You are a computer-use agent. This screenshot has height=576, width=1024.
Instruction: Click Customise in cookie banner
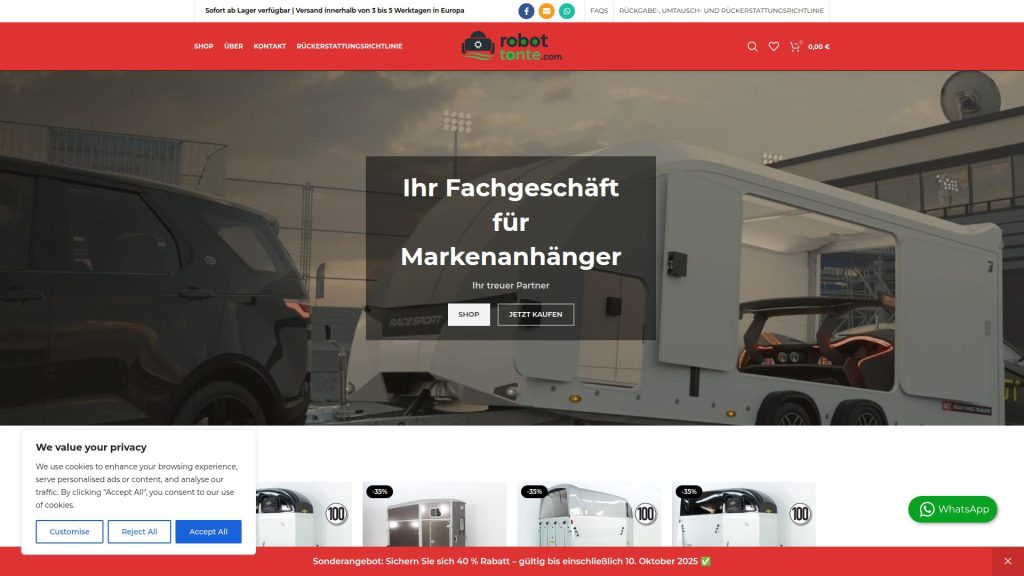69,532
